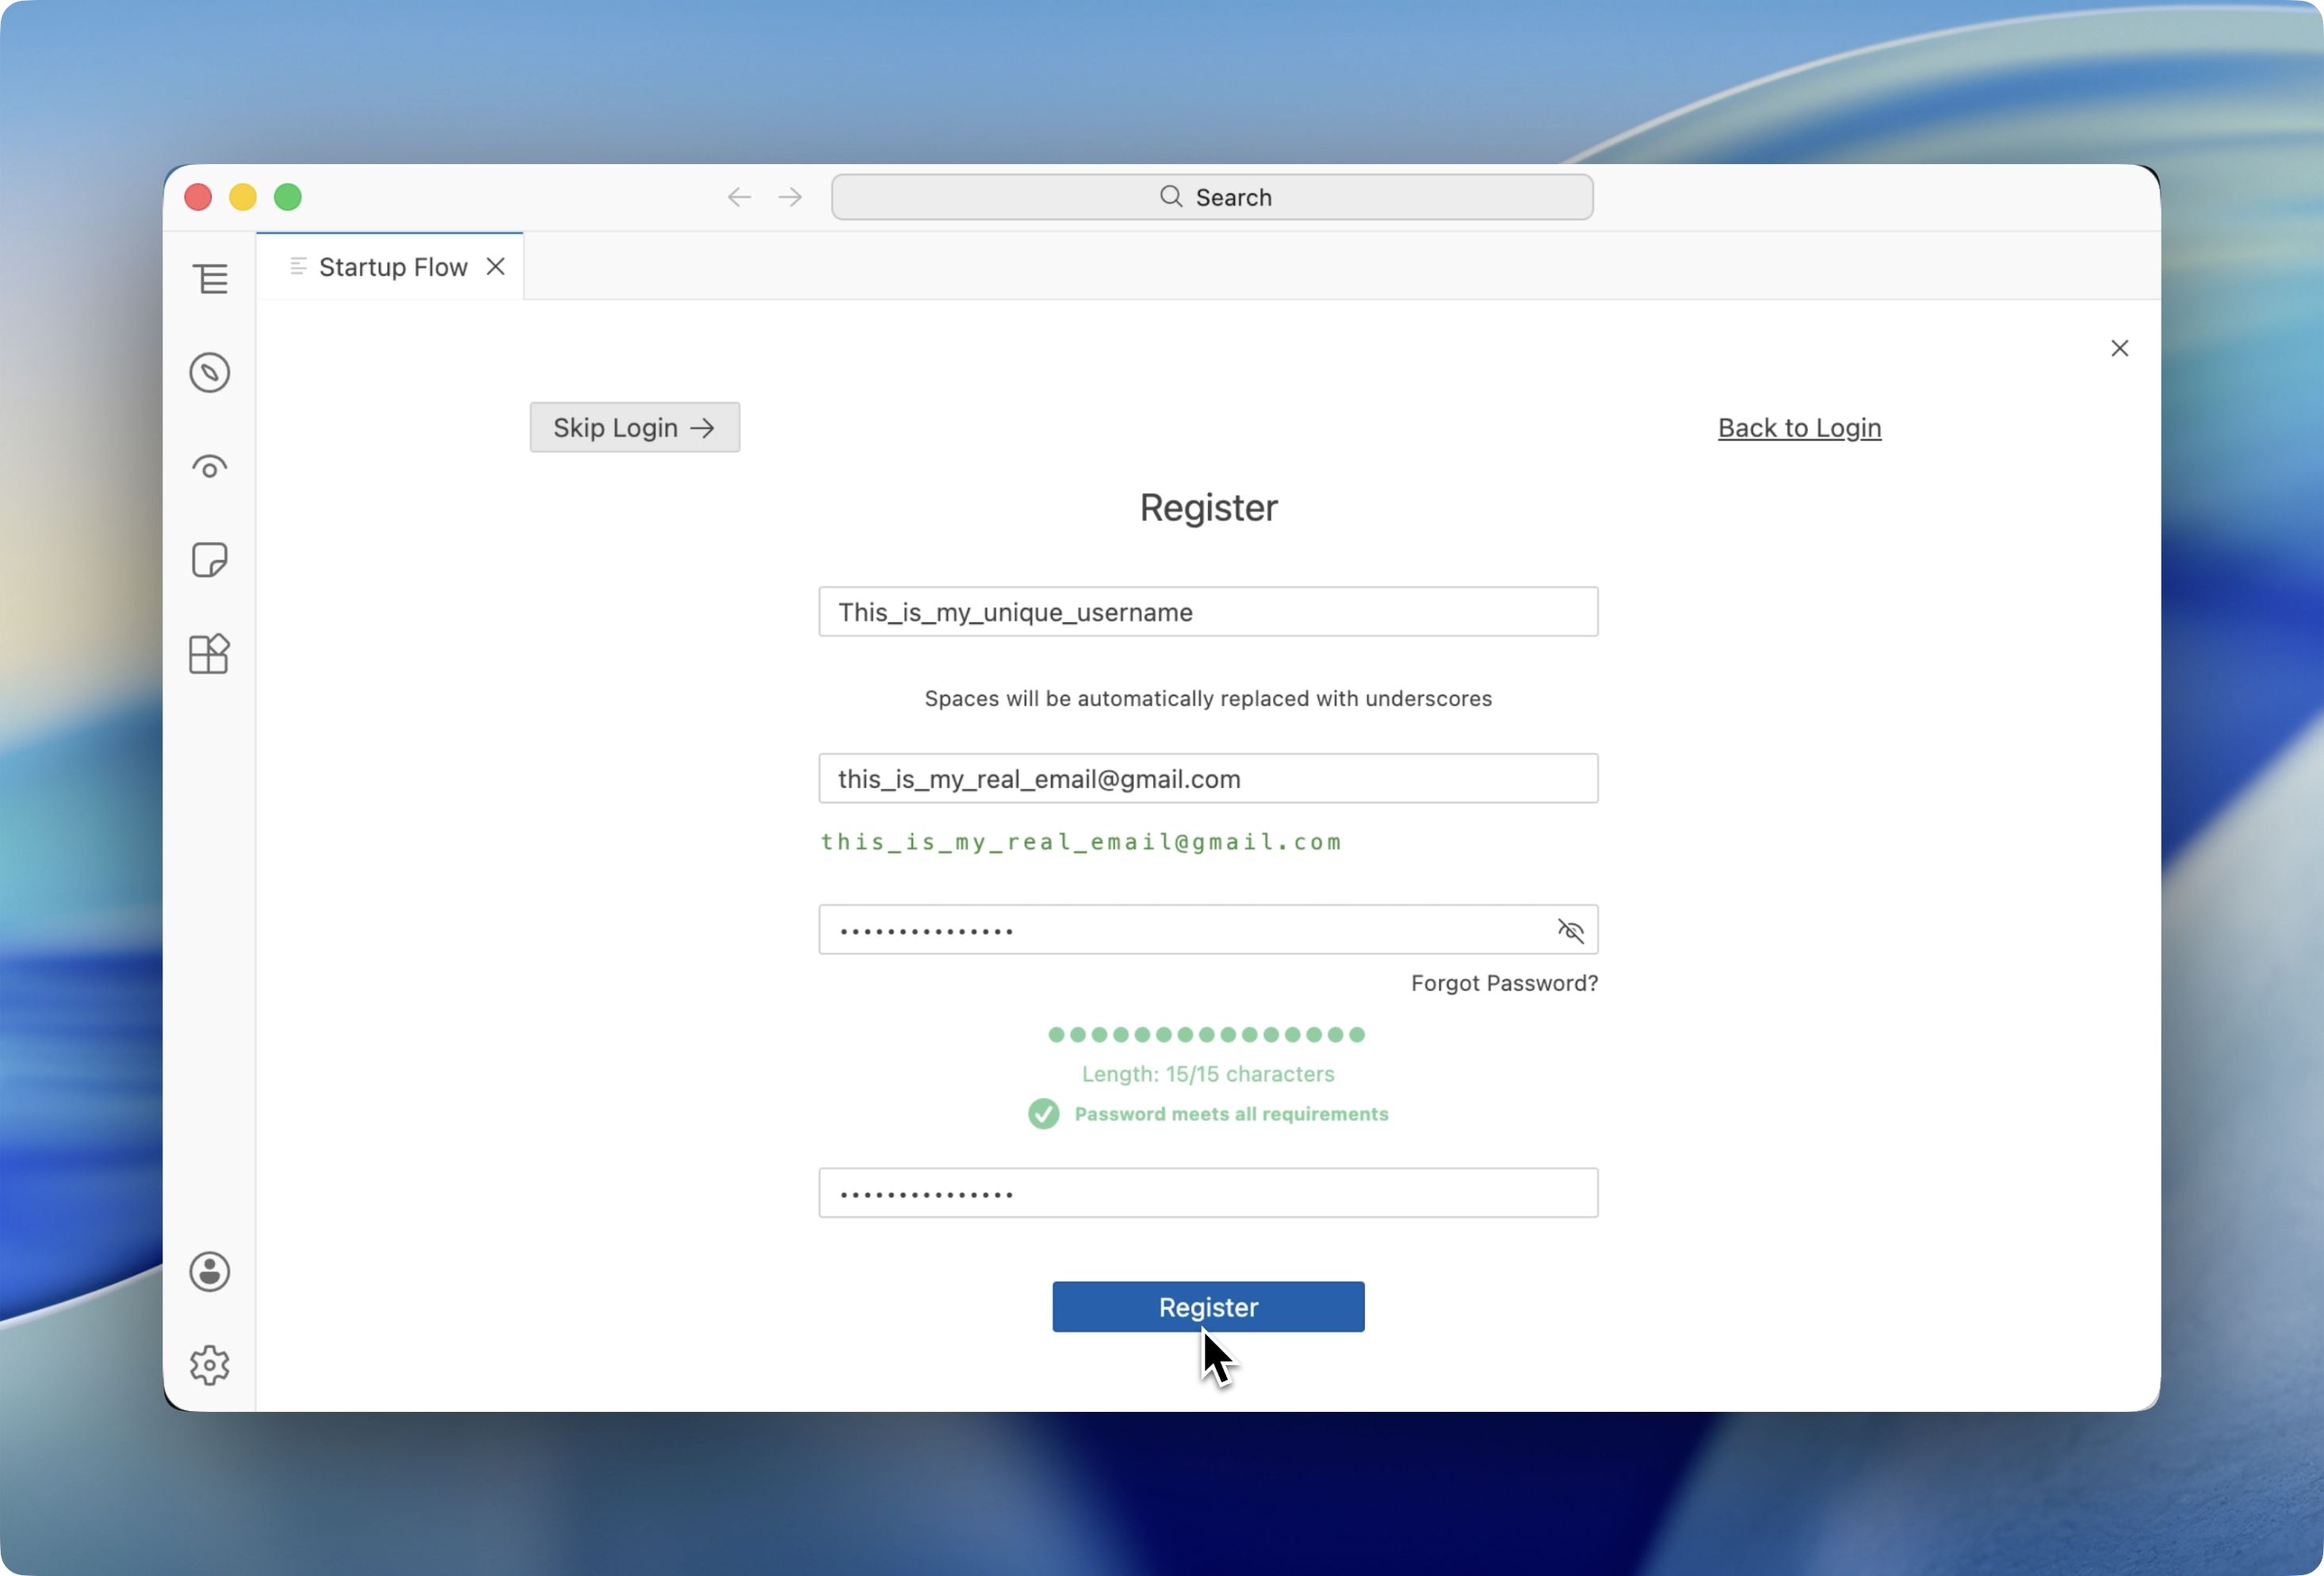Click the green checkmark requirements indicator
Viewport: 2324px width, 1576px height.
tap(1044, 1114)
